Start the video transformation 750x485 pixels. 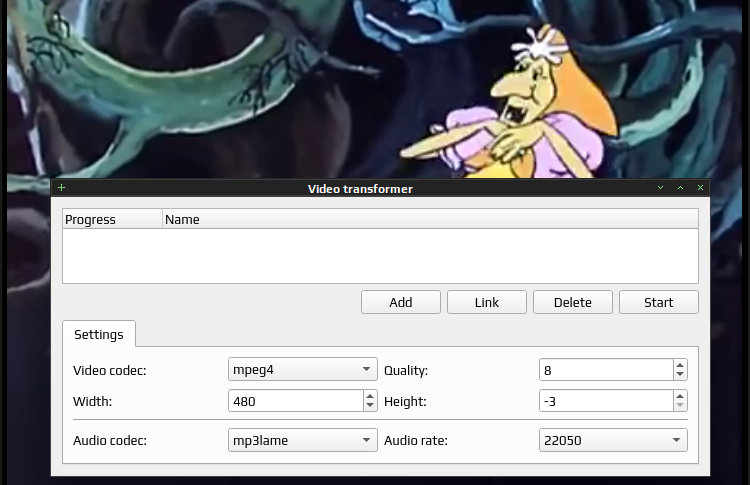pyautogui.click(x=659, y=302)
